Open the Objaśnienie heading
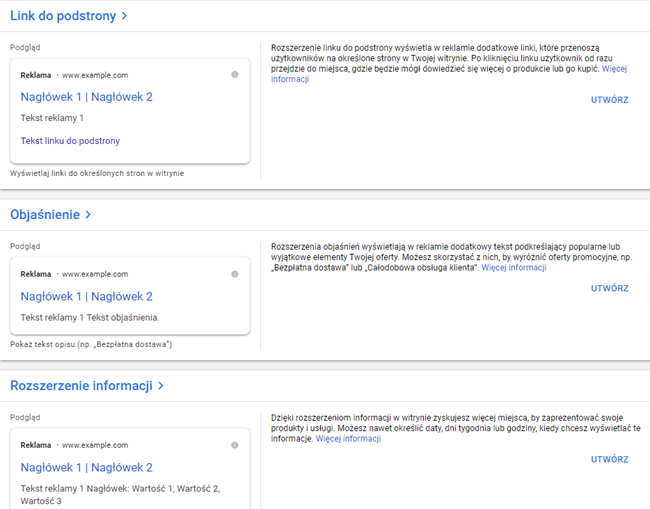 coord(44,215)
